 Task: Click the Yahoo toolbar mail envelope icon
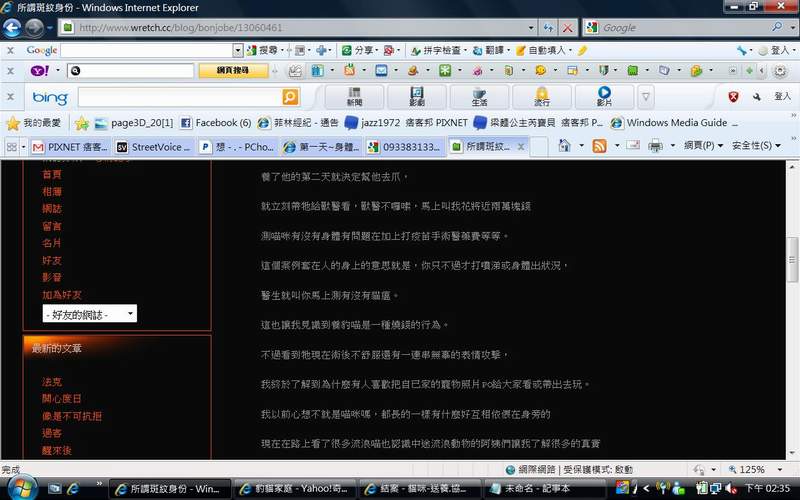(x=381, y=71)
